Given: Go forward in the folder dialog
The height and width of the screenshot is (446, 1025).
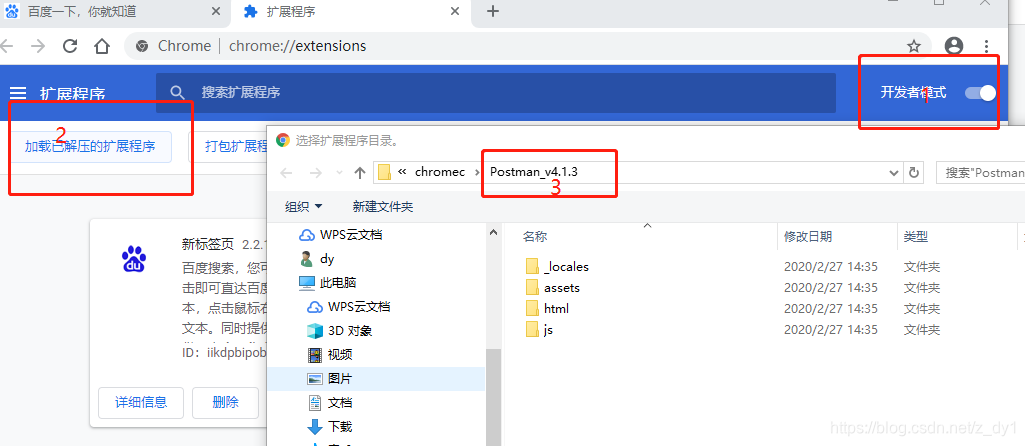Looking at the screenshot, I should [316, 173].
